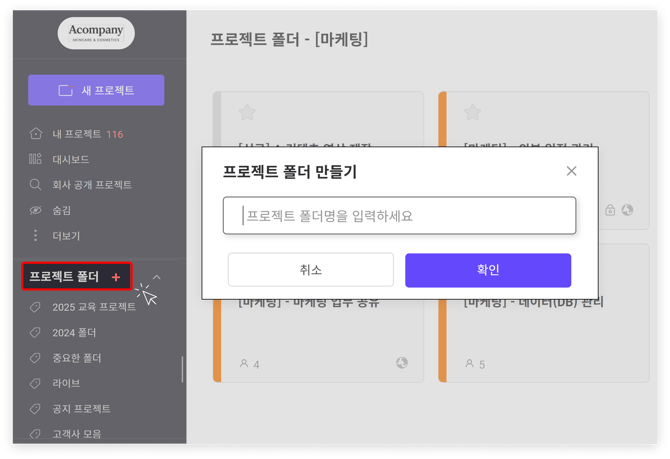Image resolution: width=670 pixels, height=459 pixels.
Task: Toggle the favorite star on the first project card
Action: click(247, 113)
